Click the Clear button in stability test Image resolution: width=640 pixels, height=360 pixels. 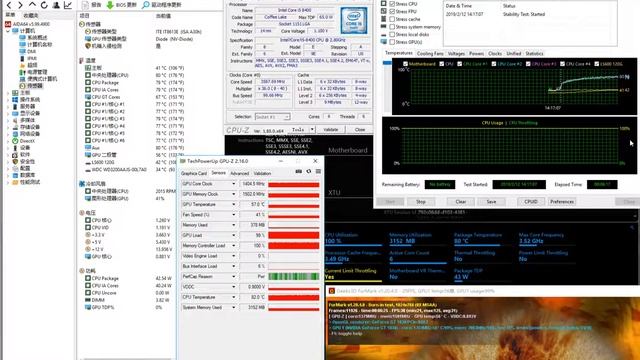click(461, 202)
